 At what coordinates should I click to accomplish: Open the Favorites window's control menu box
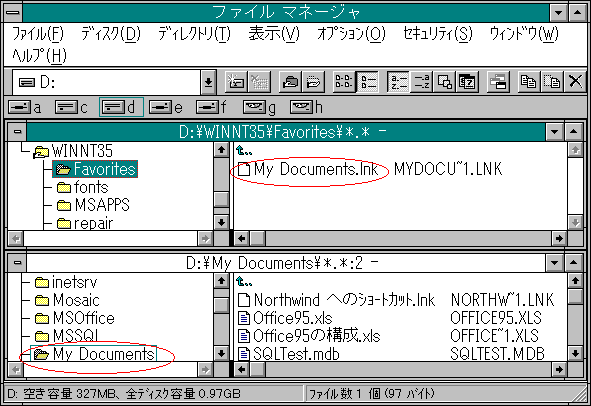17,132
